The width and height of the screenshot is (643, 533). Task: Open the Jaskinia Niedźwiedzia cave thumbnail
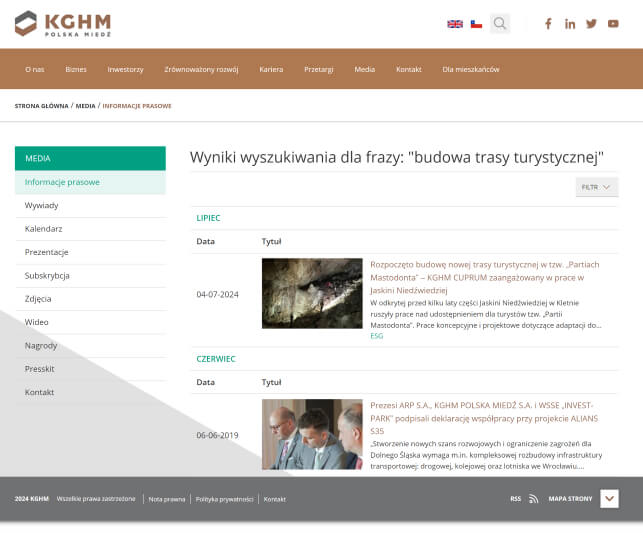click(312, 293)
